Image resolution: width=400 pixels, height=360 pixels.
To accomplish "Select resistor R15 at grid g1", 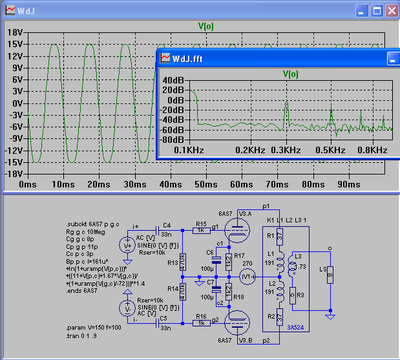I will tap(201, 230).
